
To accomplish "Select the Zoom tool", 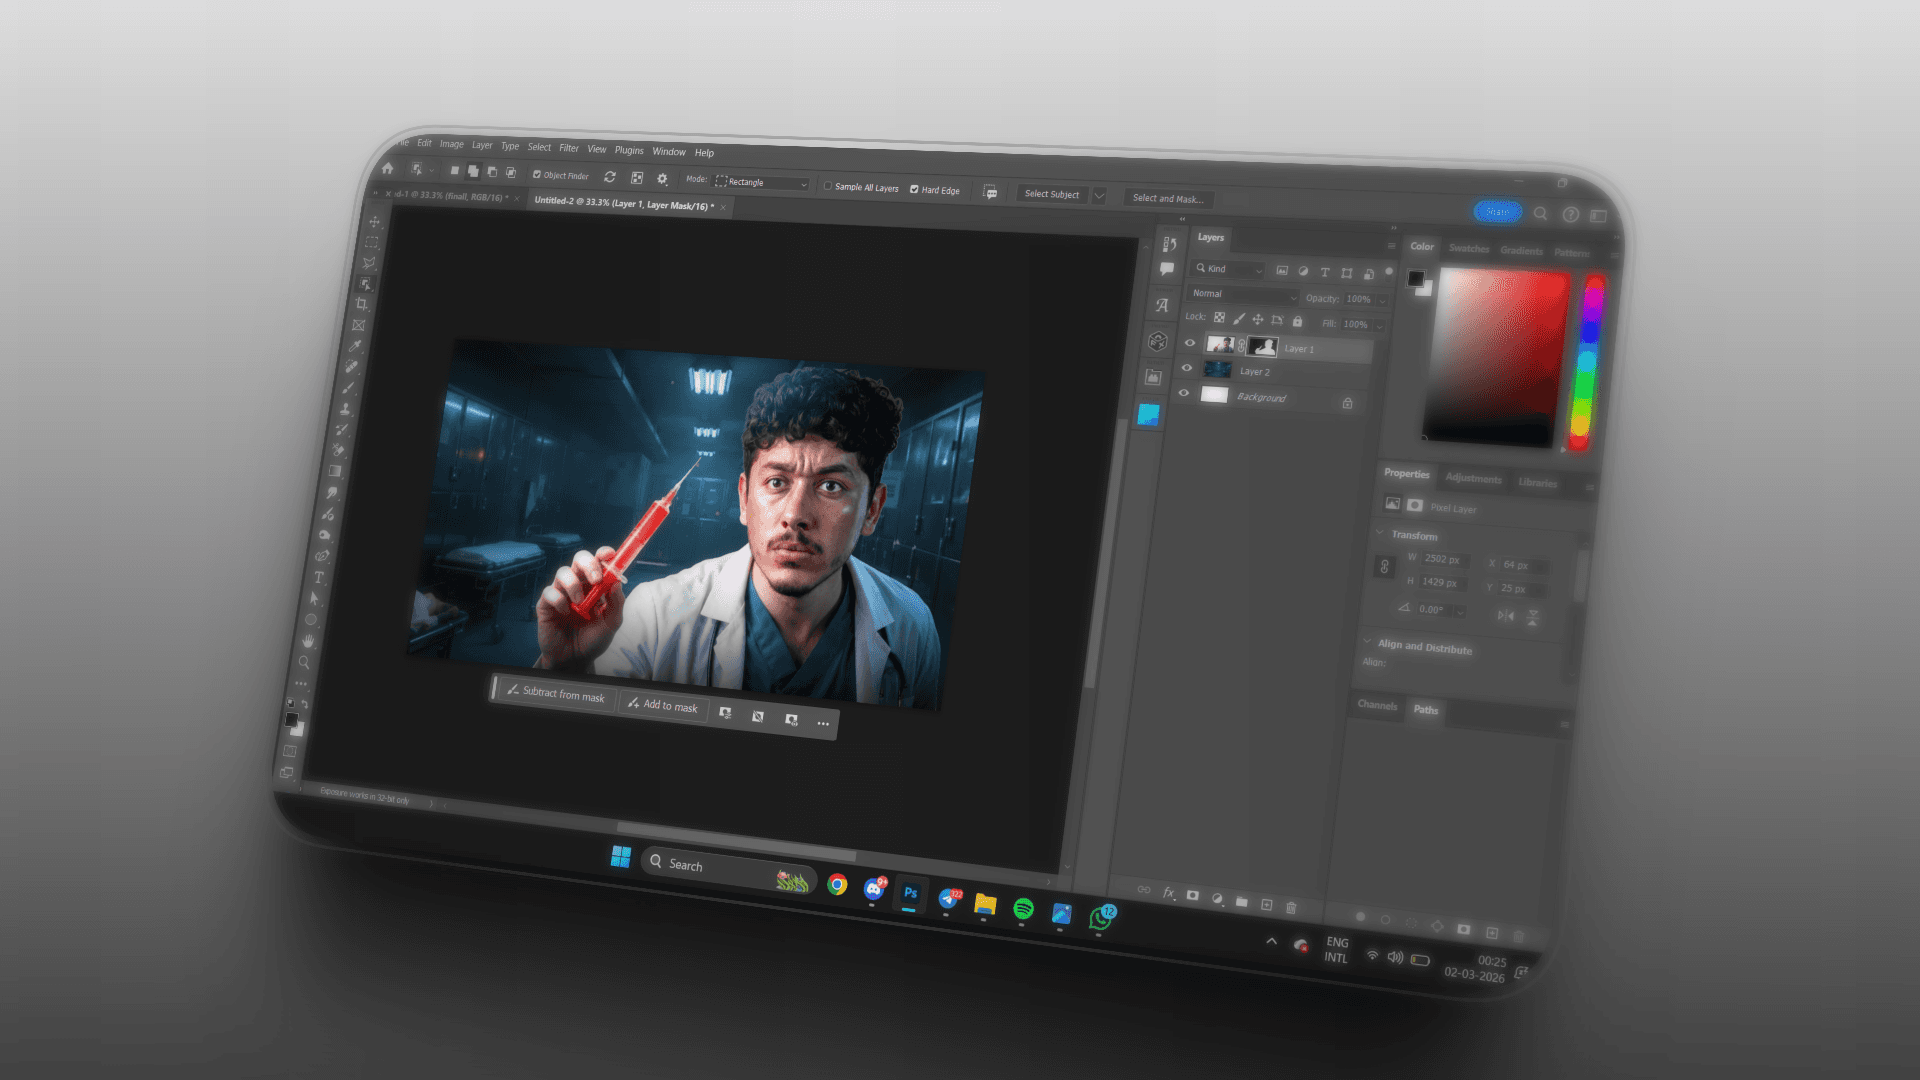I will [x=304, y=662].
